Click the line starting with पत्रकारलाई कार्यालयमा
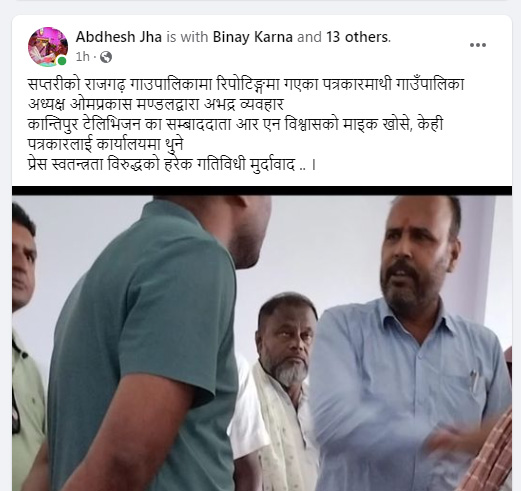 106,144
